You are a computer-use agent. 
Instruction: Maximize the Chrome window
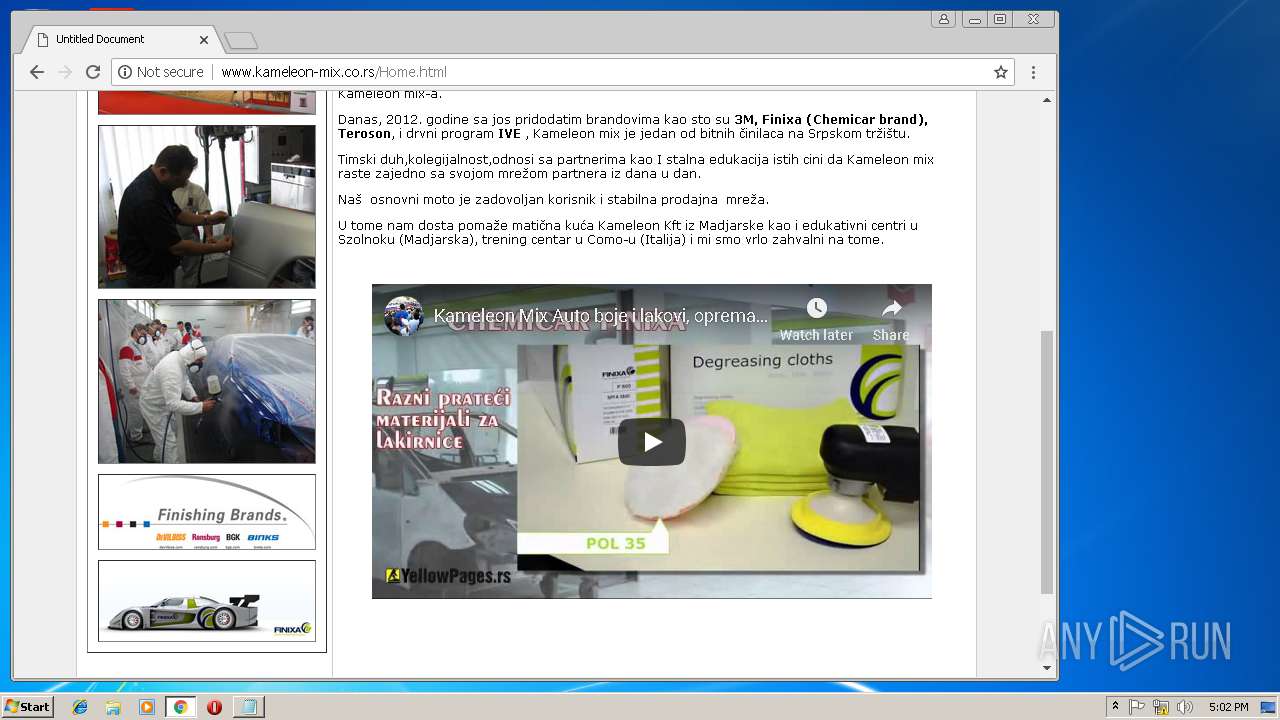point(999,19)
